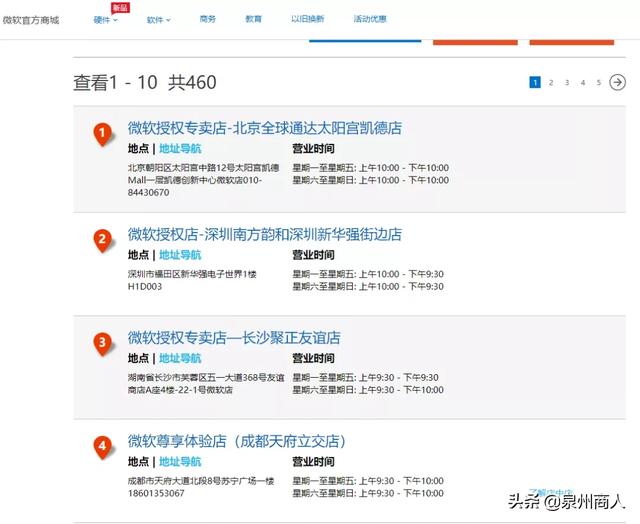Click map pin number 1
640x524 pixels.
[102, 134]
